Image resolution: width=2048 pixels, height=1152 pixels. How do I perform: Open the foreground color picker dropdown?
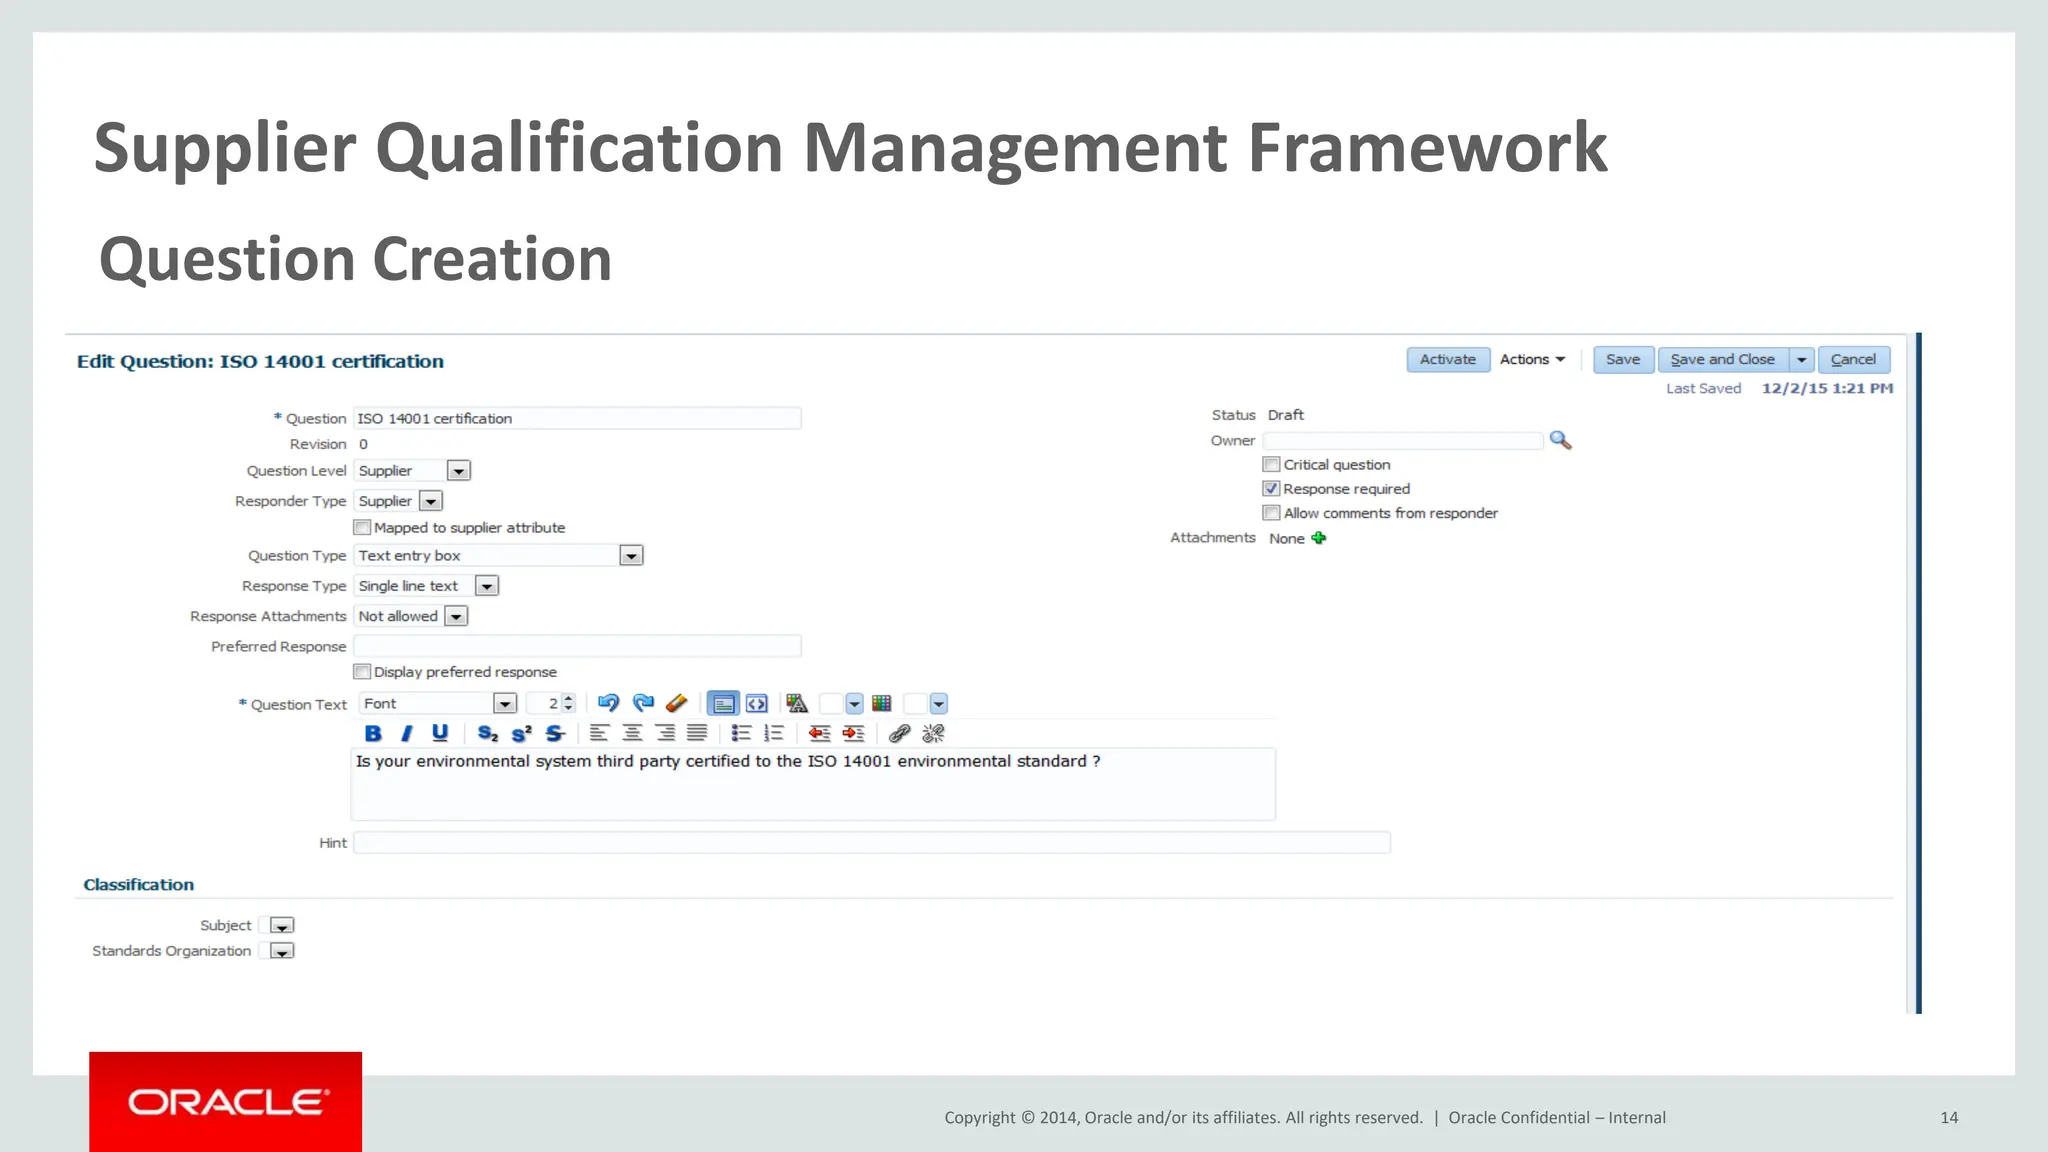pyautogui.click(x=854, y=704)
